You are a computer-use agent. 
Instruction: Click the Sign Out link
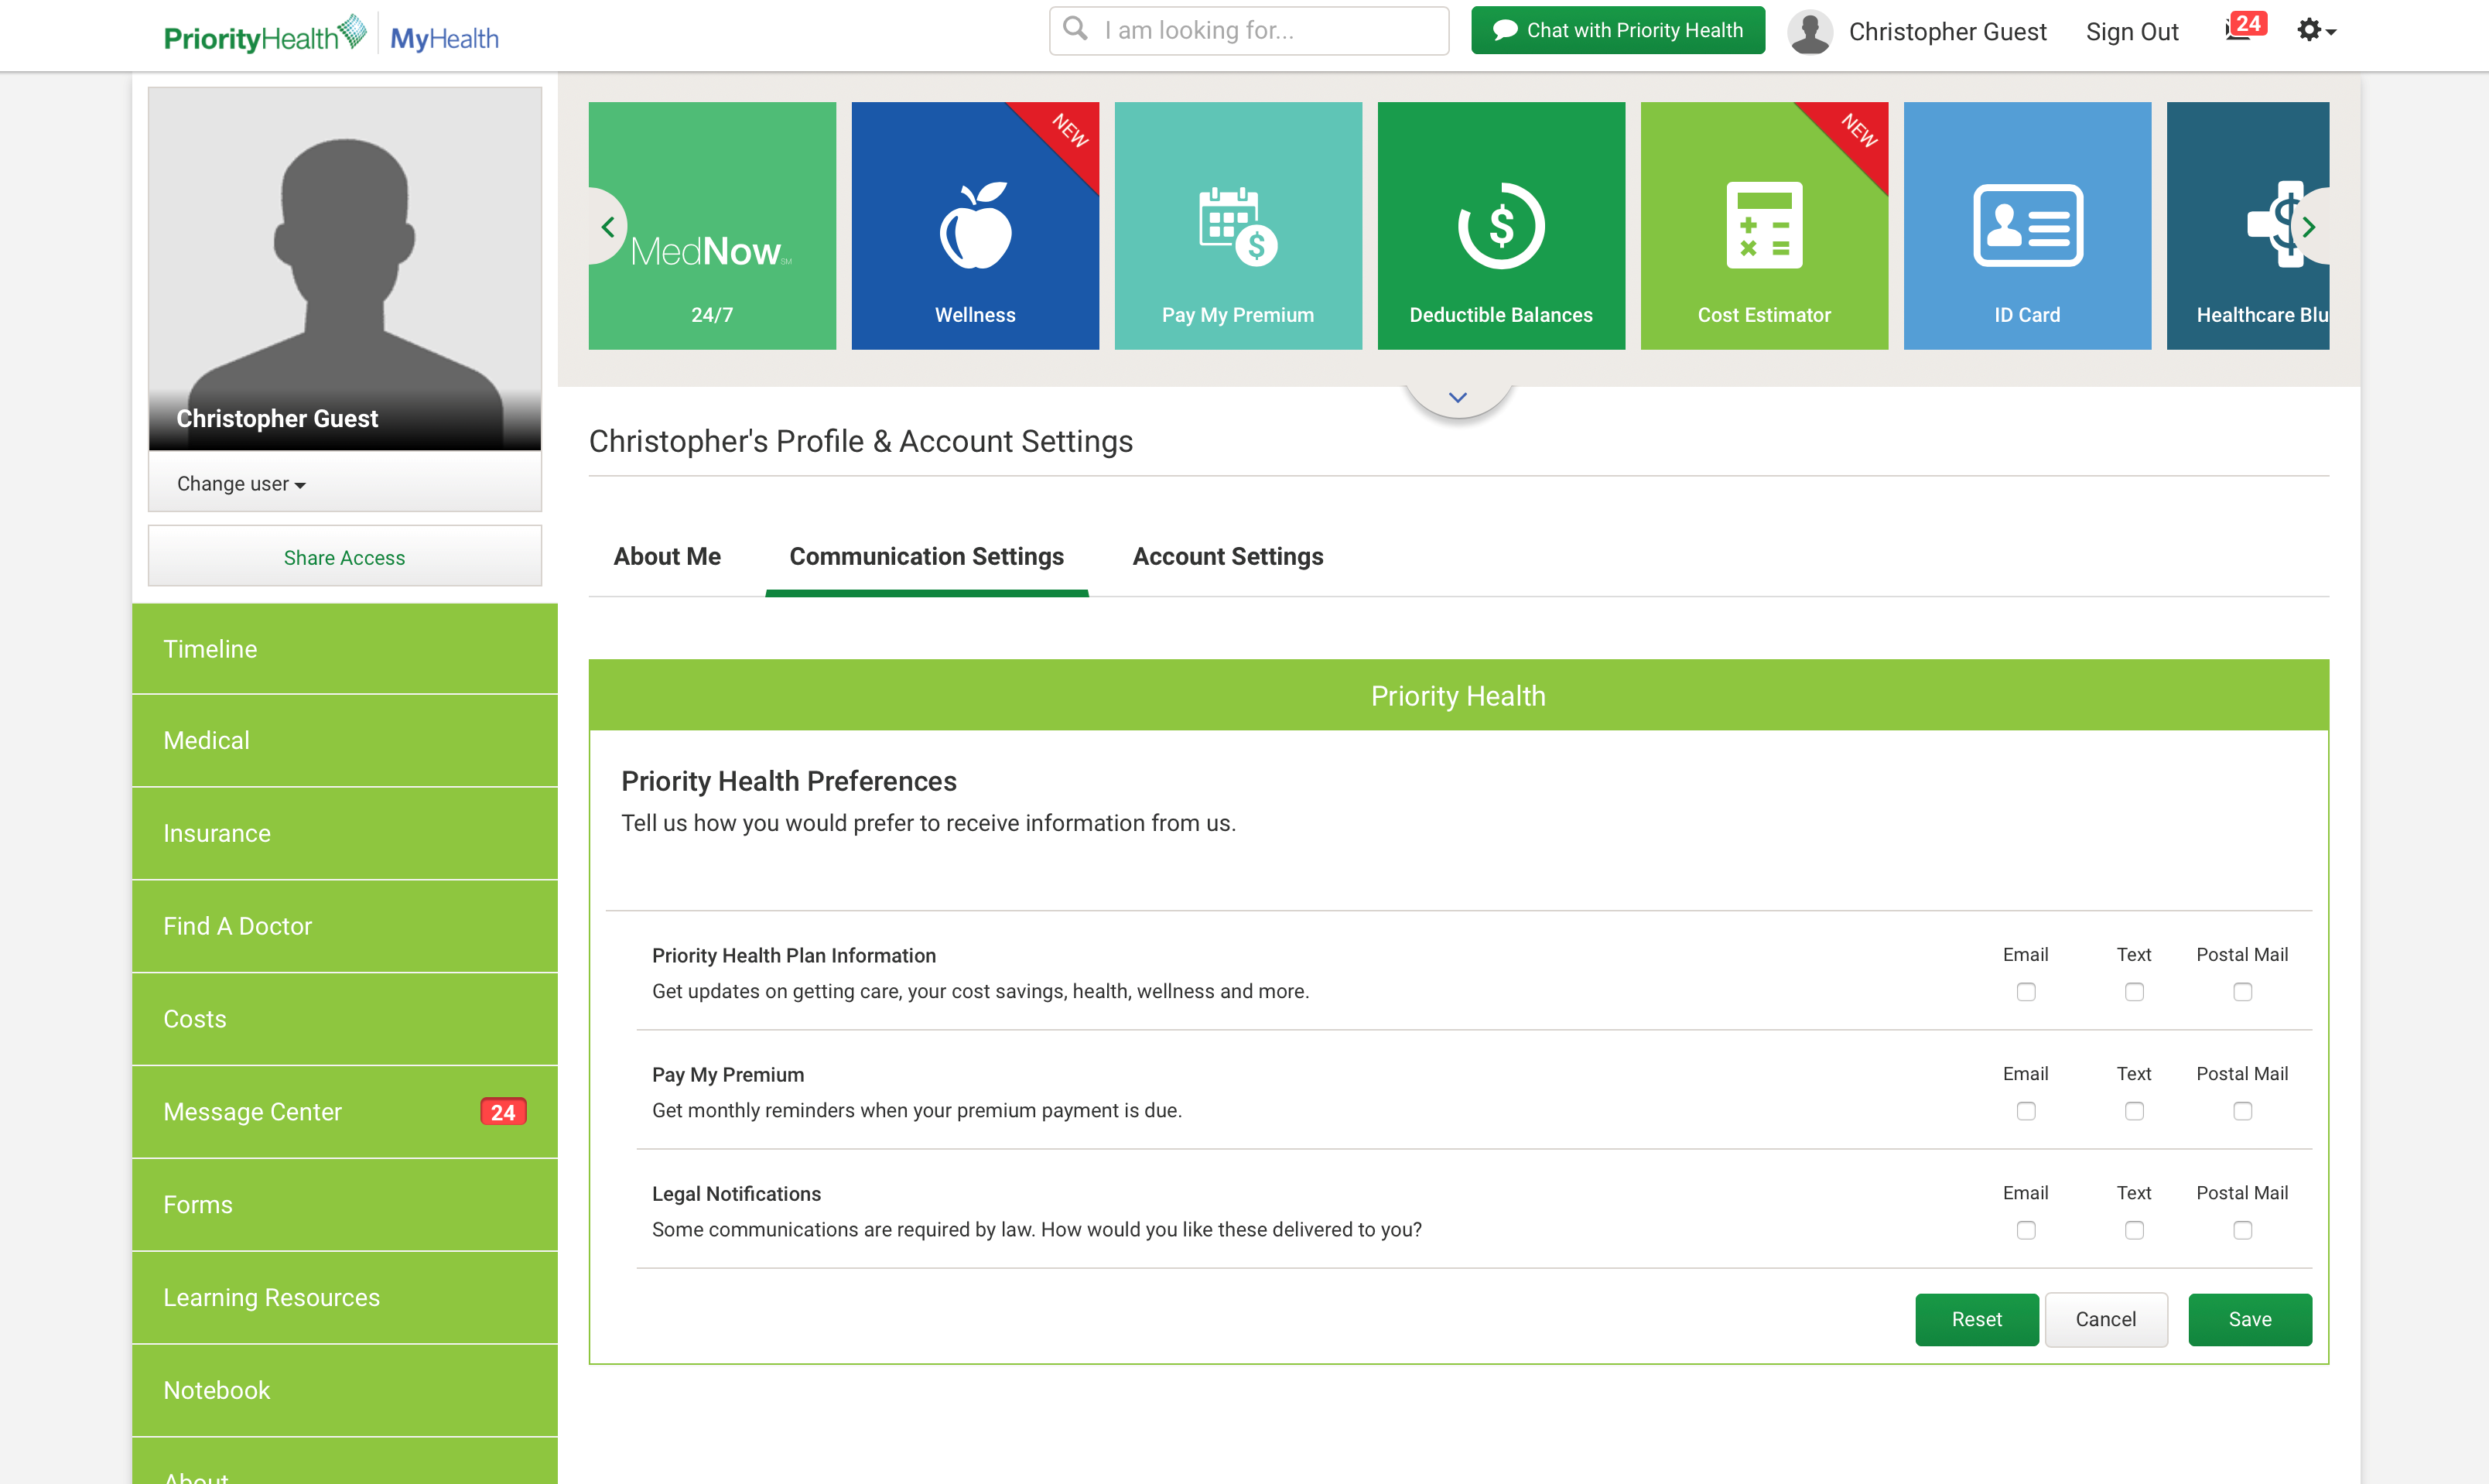click(2132, 32)
